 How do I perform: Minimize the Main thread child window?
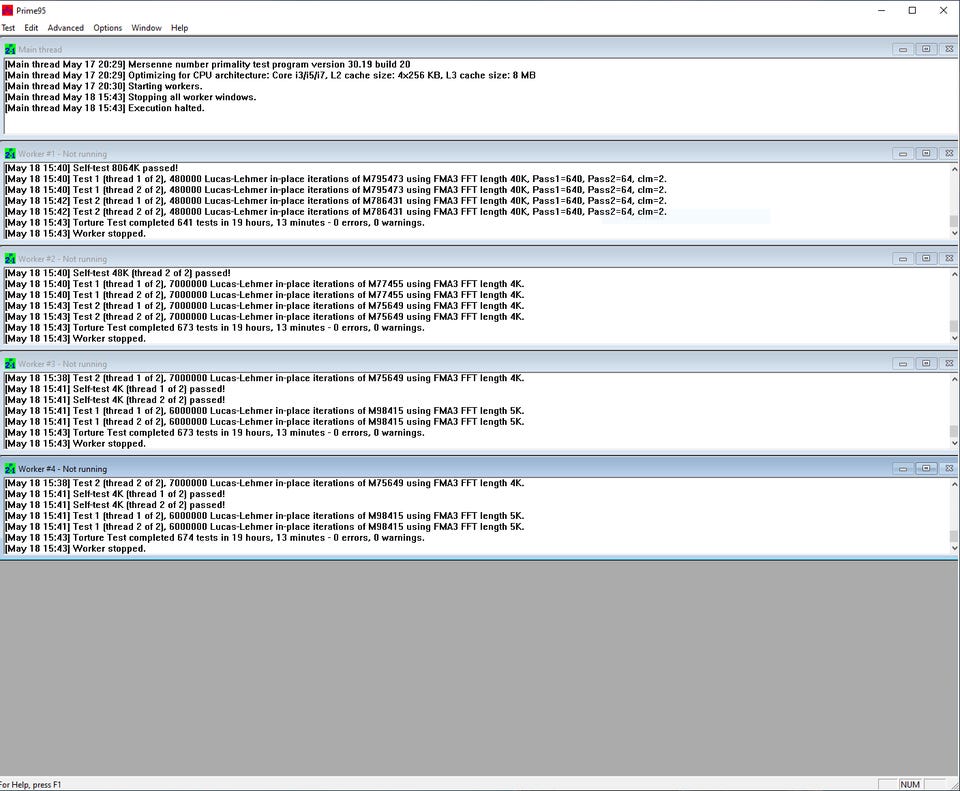coord(902,49)
